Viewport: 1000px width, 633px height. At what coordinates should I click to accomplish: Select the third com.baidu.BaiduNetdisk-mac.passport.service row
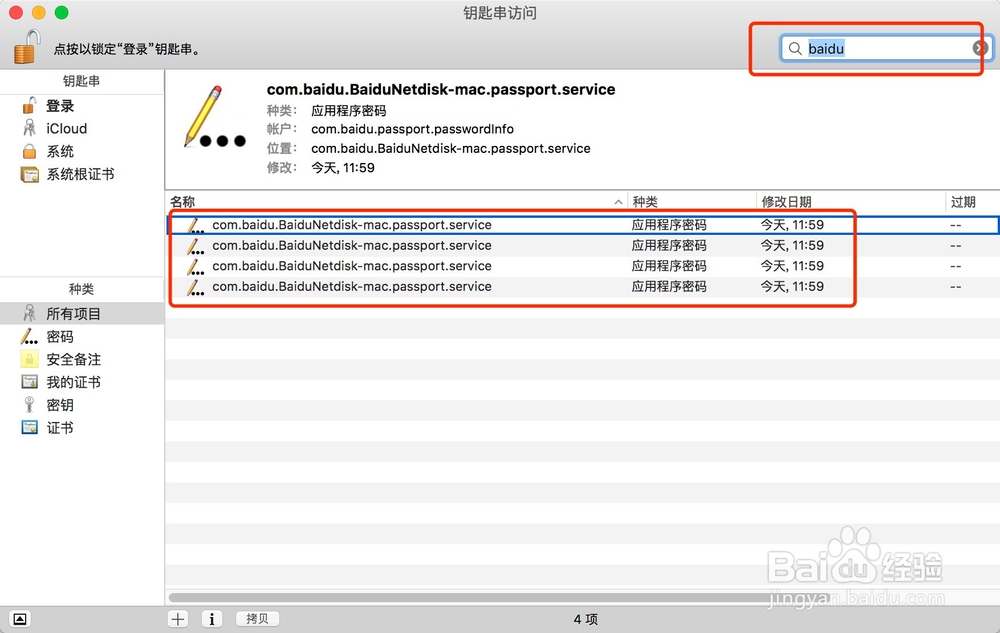(582, 266)
